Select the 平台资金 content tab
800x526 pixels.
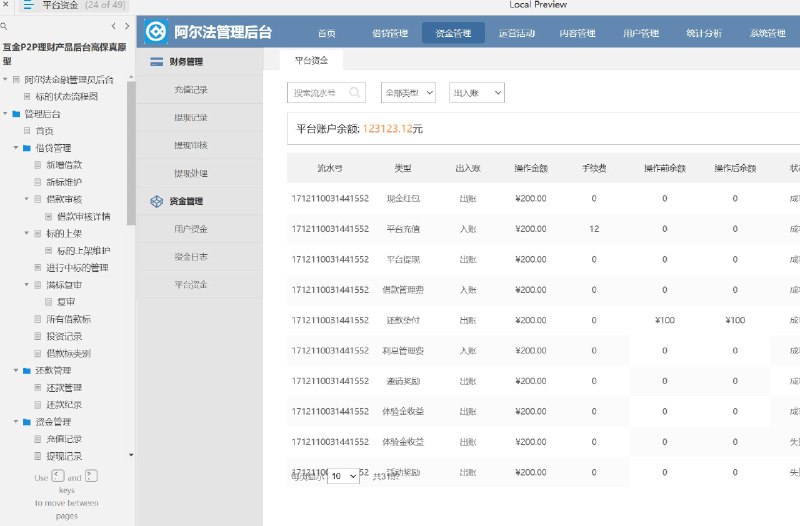[x=311, y=60]
